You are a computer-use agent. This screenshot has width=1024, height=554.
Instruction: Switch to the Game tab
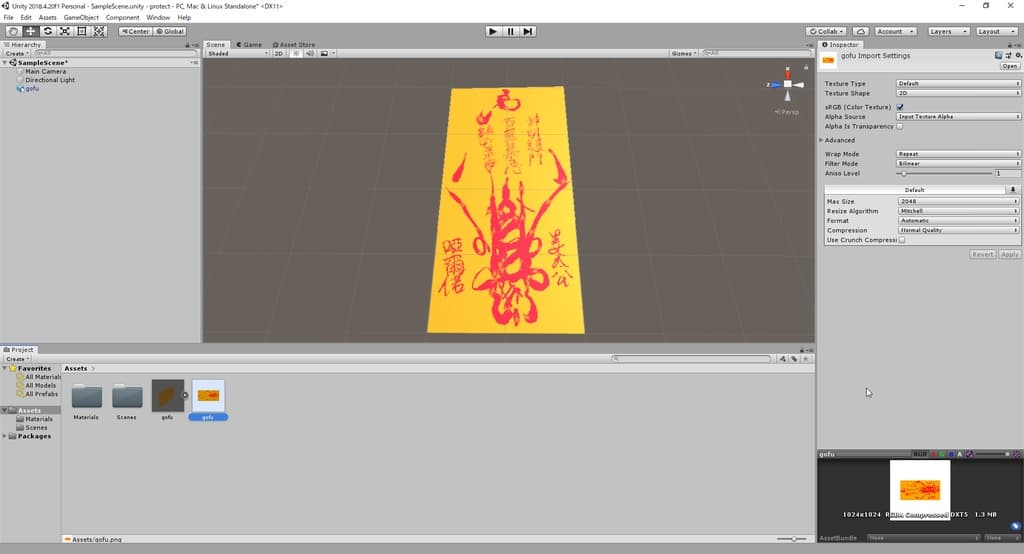coord(249,45)
